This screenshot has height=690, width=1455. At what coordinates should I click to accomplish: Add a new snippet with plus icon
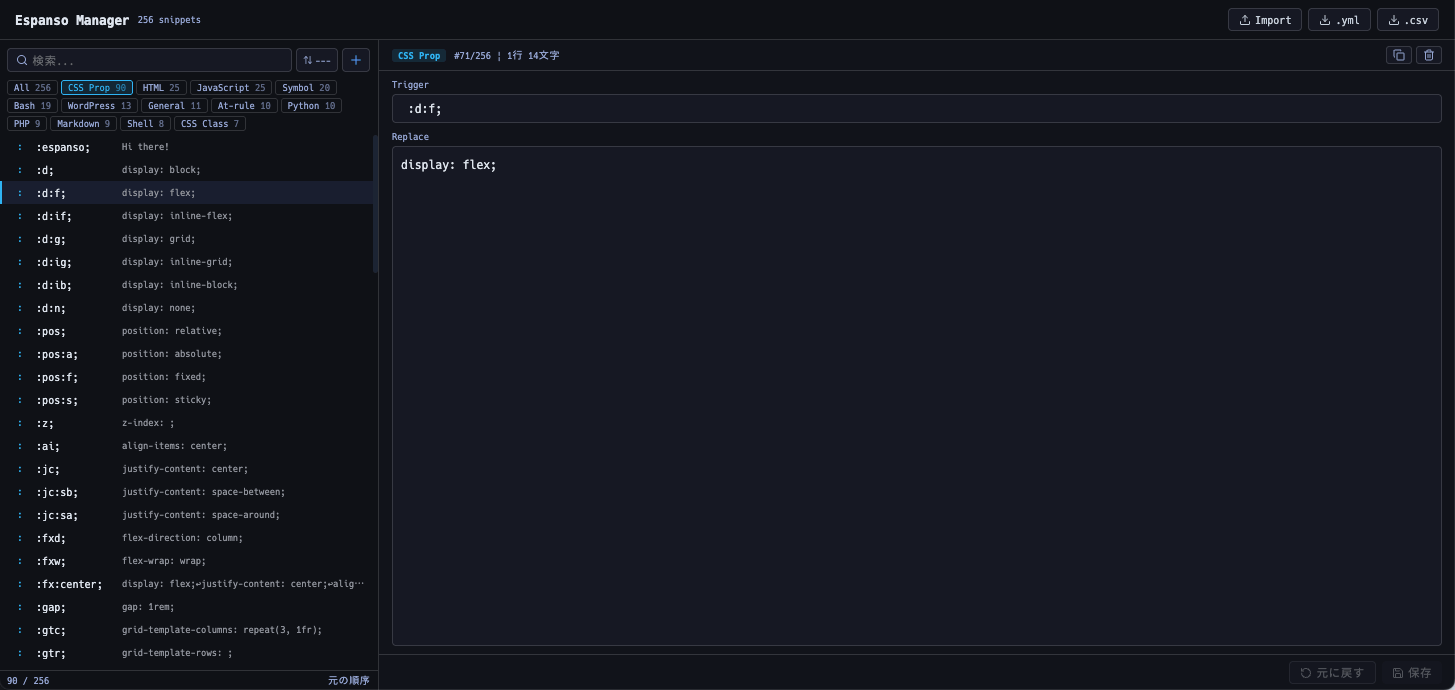(x=356, y=60)
